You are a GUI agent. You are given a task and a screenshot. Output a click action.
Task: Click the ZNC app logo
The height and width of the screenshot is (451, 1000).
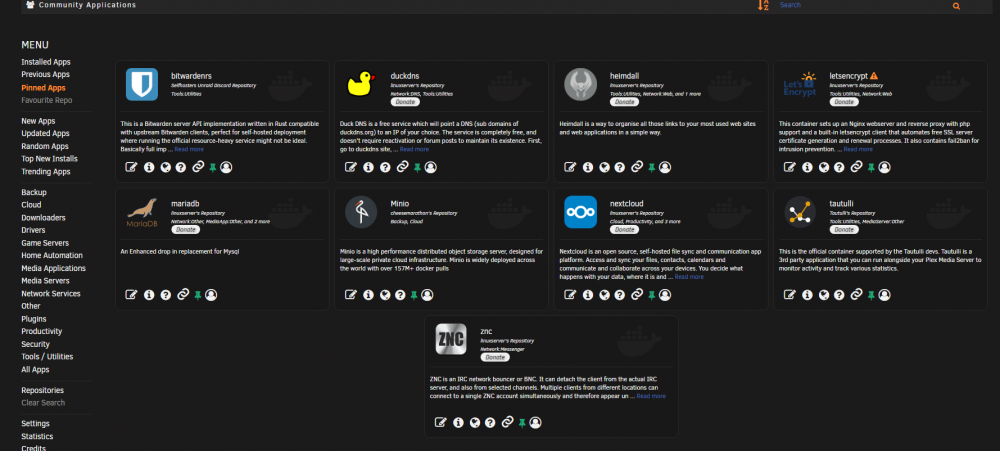tap(451, 339)
